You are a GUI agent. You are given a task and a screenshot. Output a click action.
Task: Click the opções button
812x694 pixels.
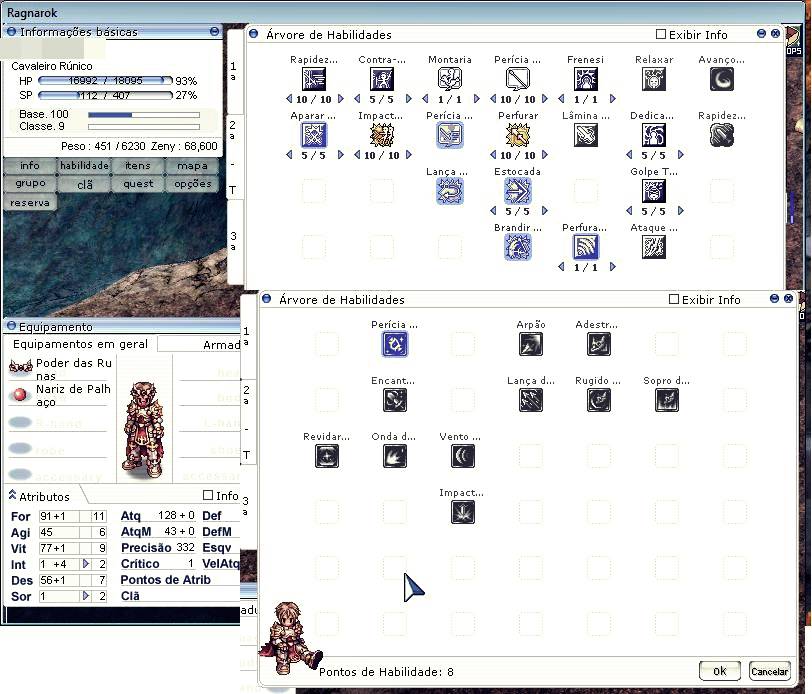(192, 183)
